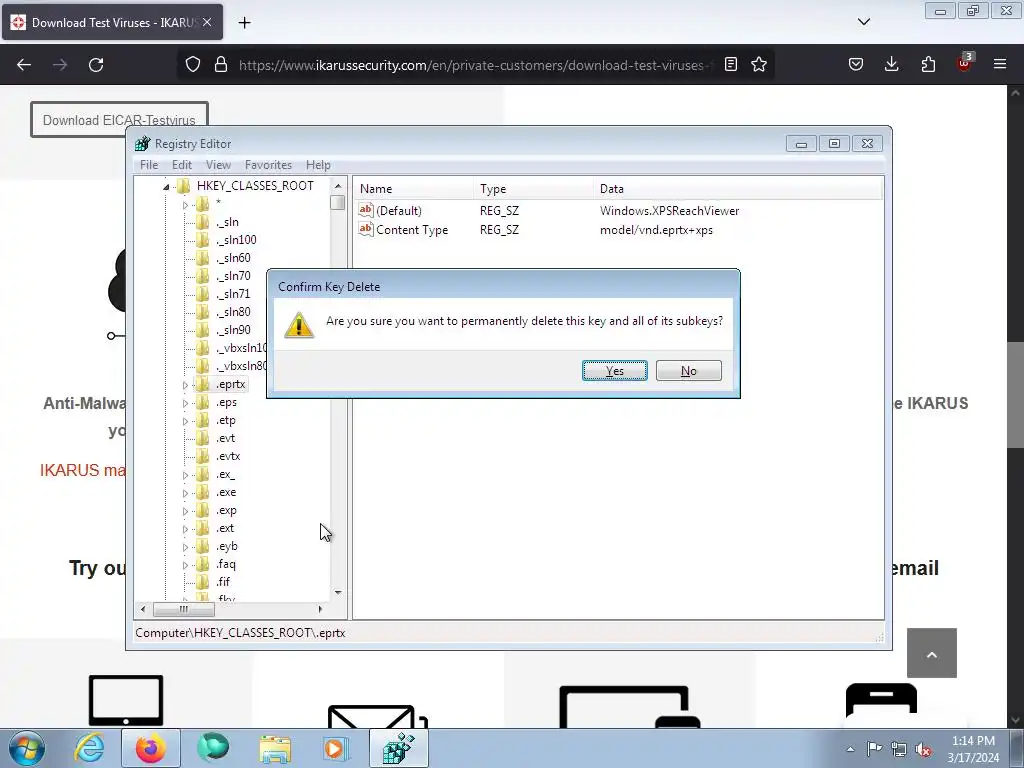
Task: Confirm key deletion with Yes button
Action: pos(615,370)
